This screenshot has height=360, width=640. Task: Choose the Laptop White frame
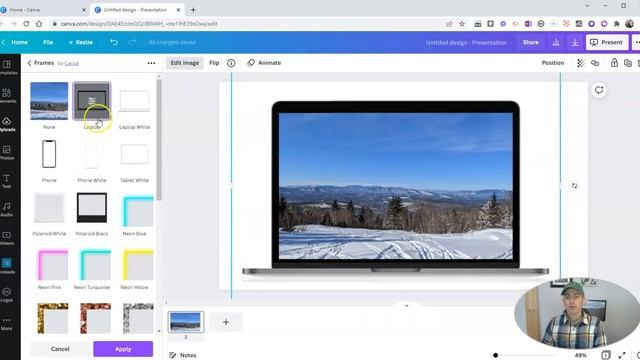coord(134,101)
